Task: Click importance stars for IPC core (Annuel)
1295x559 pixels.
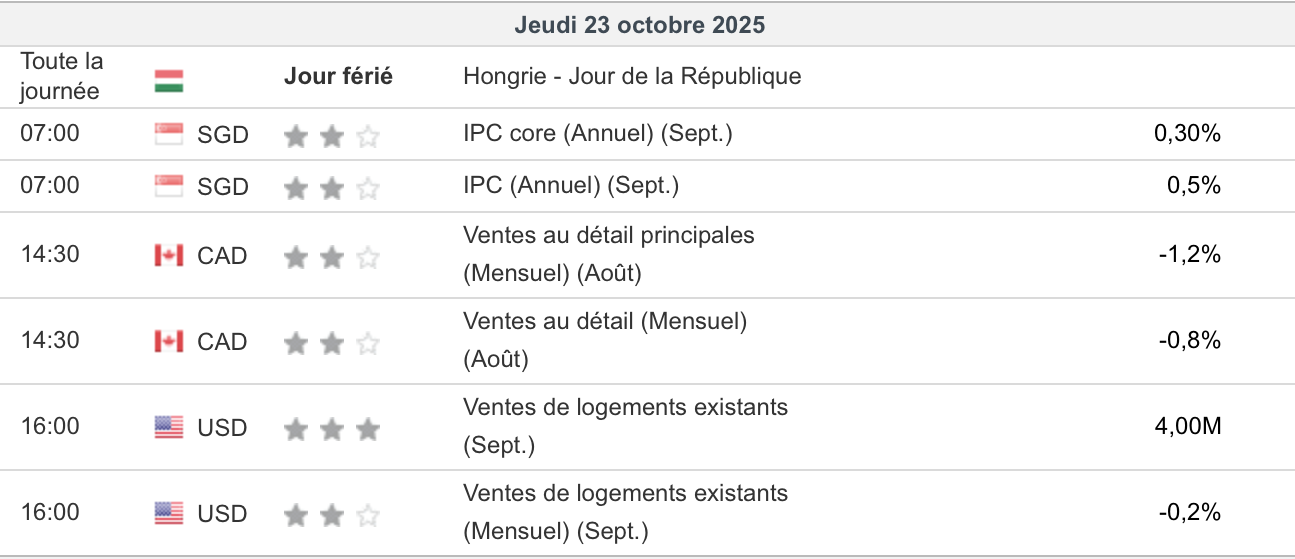Action: click(332, 135)
